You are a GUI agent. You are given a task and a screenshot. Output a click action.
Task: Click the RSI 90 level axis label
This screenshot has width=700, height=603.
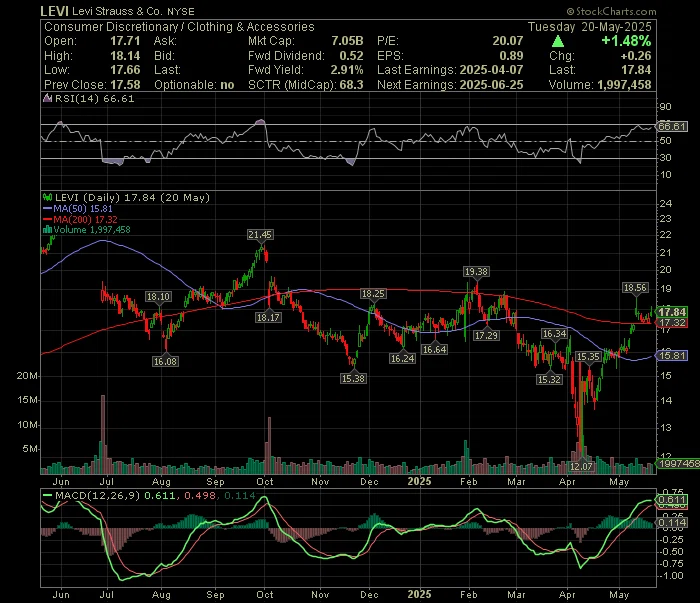pos(666,107)
